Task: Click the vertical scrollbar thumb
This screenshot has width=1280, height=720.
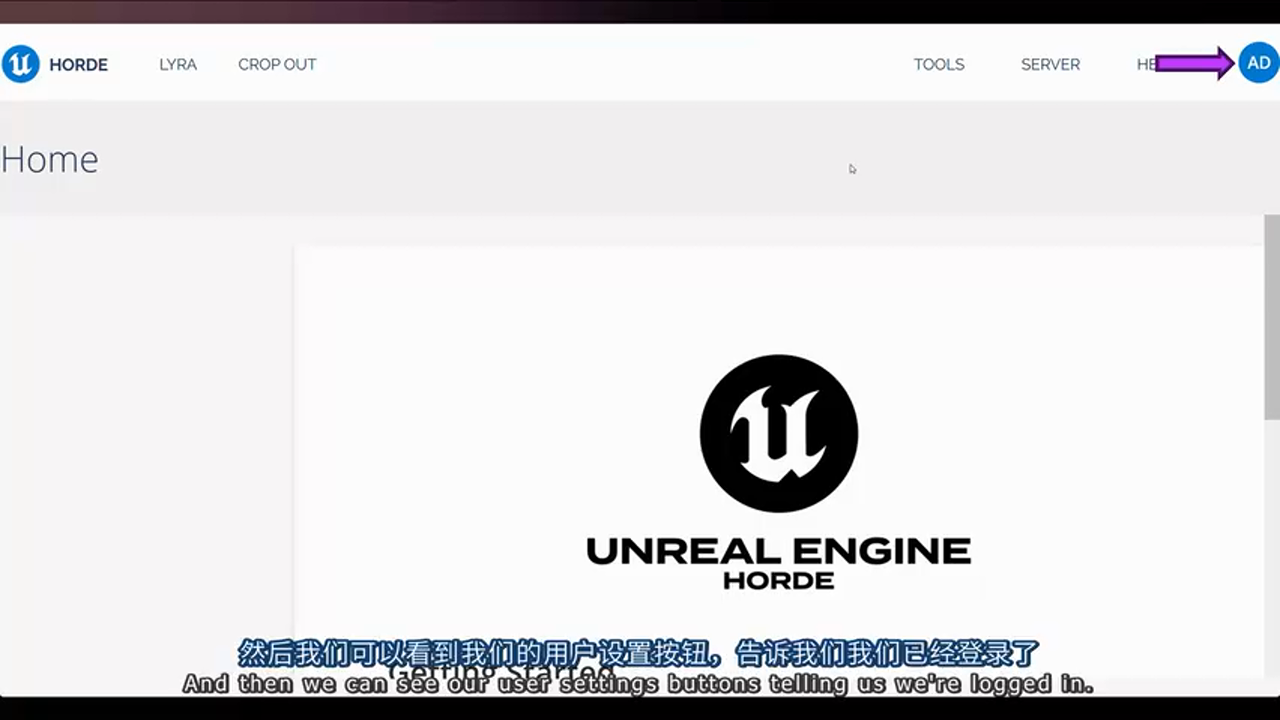Action: pyautogui.click(x=1271, y=316)
